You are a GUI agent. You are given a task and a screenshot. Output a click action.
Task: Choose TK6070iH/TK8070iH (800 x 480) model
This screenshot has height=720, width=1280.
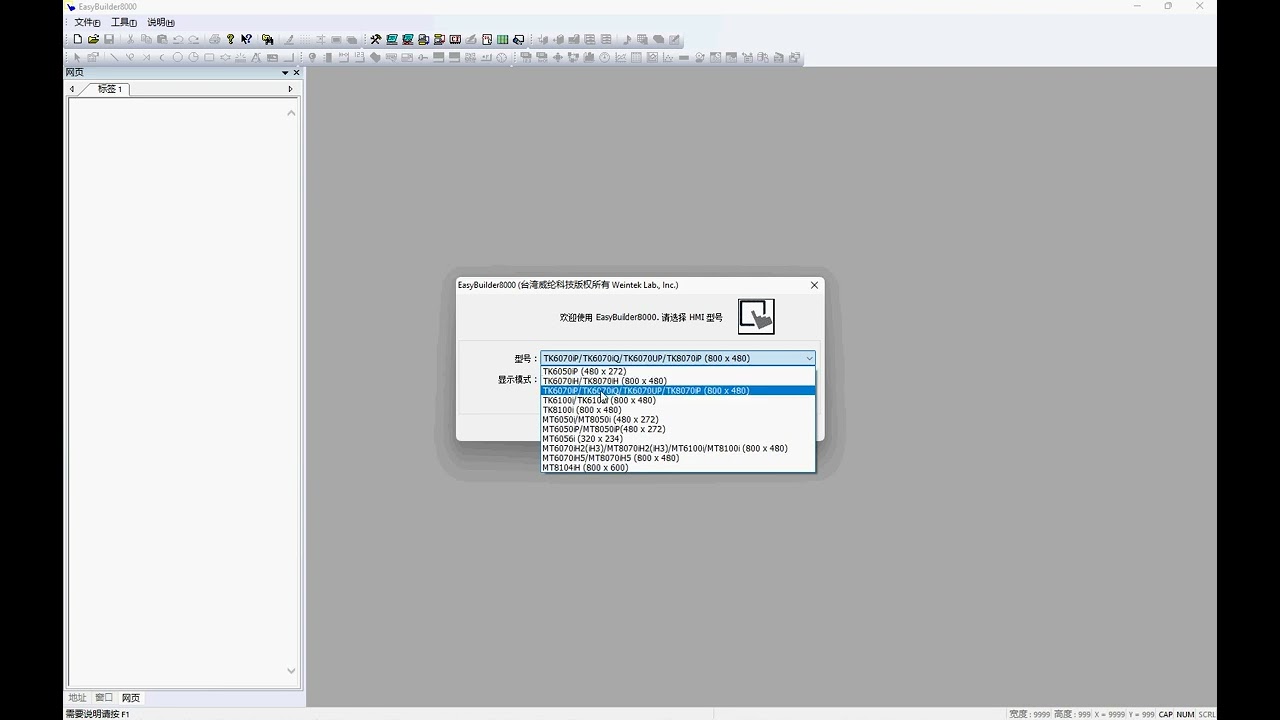678,381
